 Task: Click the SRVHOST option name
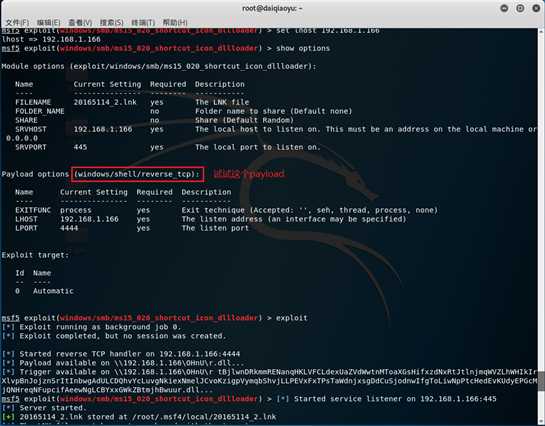coord(31,129)
